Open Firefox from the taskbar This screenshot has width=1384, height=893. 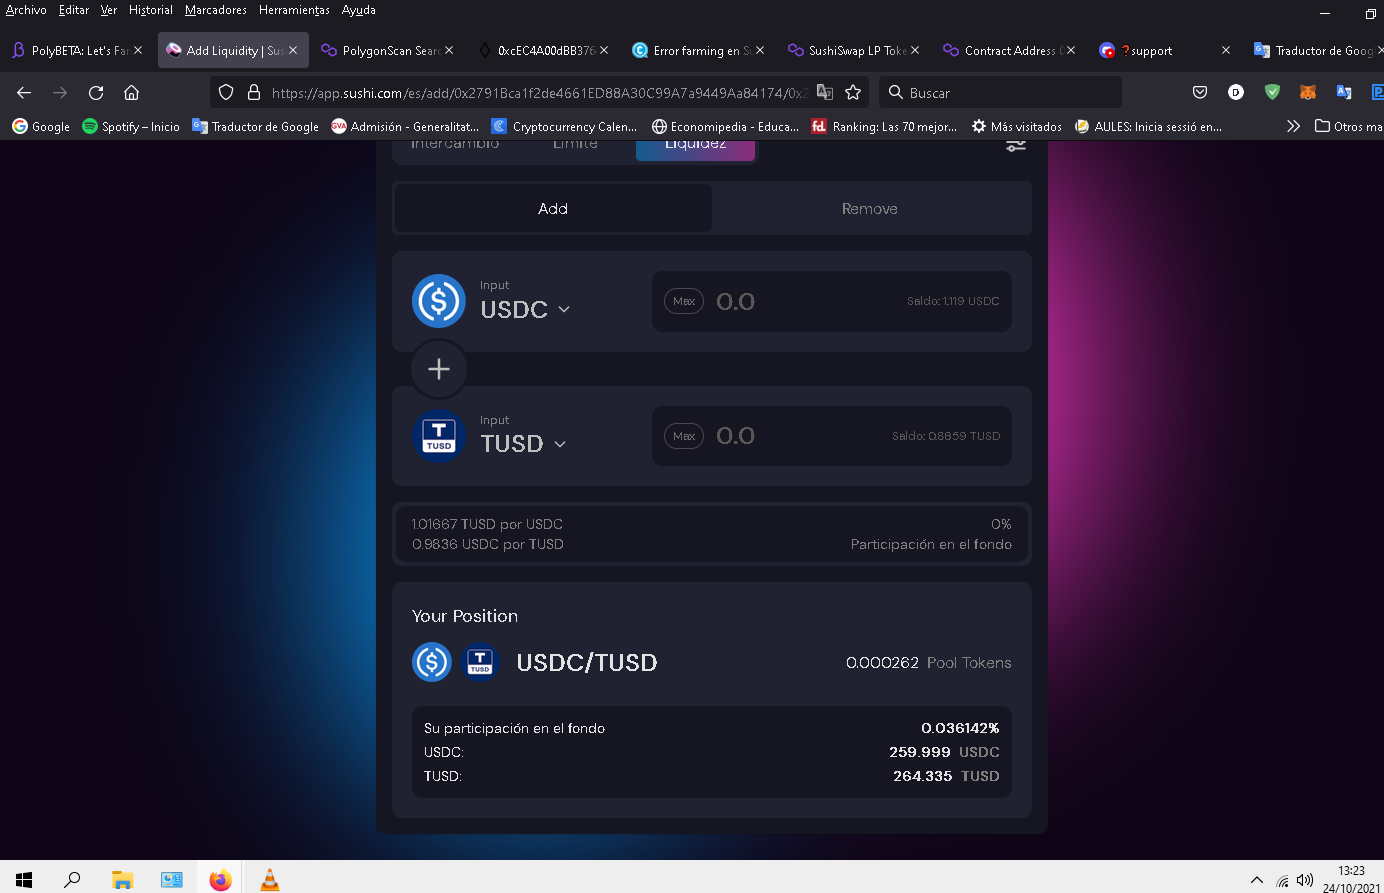(x=220, y=880)
